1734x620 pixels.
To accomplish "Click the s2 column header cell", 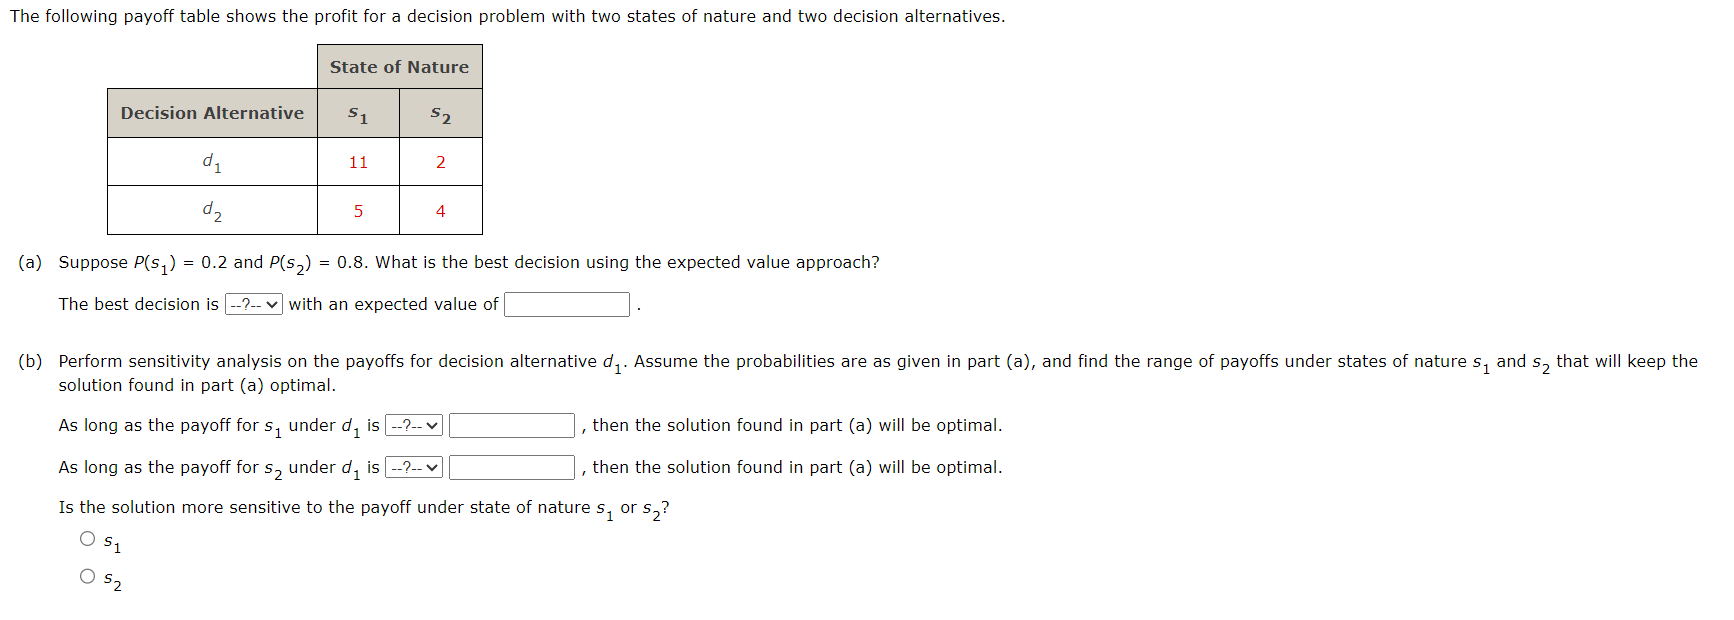I will click(440, 114).
